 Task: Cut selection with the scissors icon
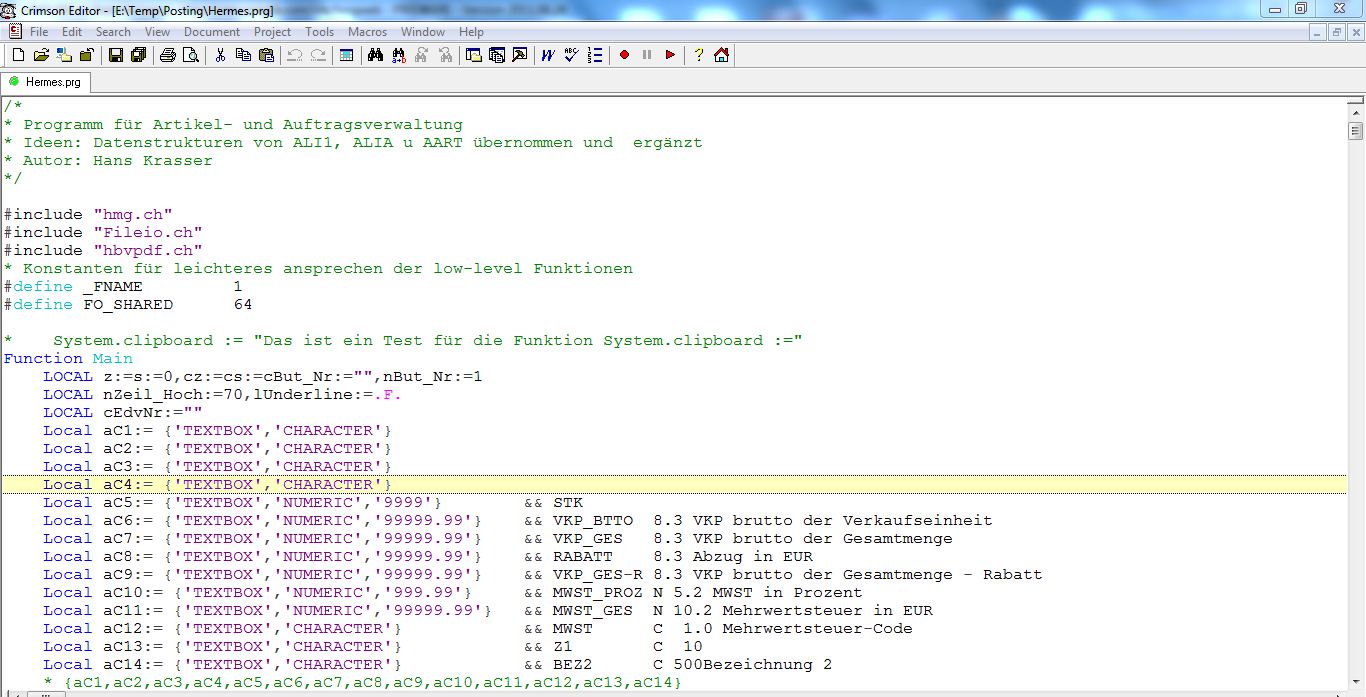pyautogui.click(x=219, y=55)
